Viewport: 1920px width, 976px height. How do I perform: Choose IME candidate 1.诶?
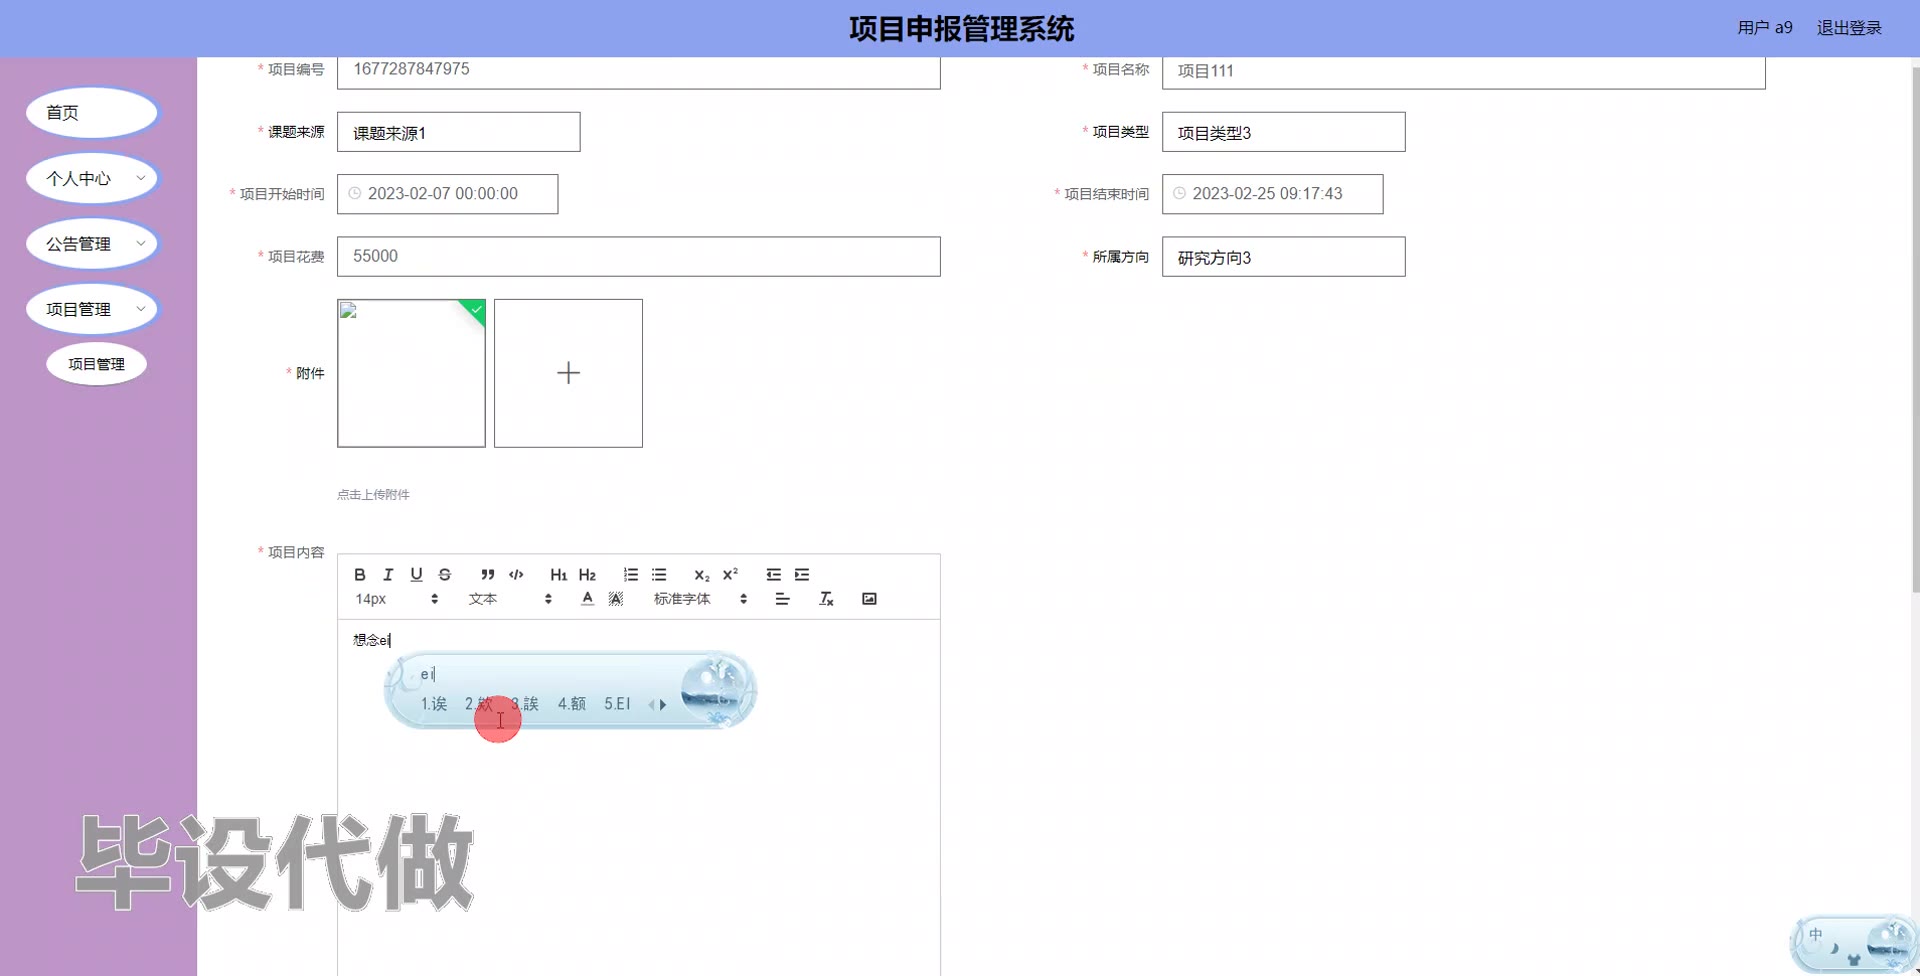[x=434, y=704]
